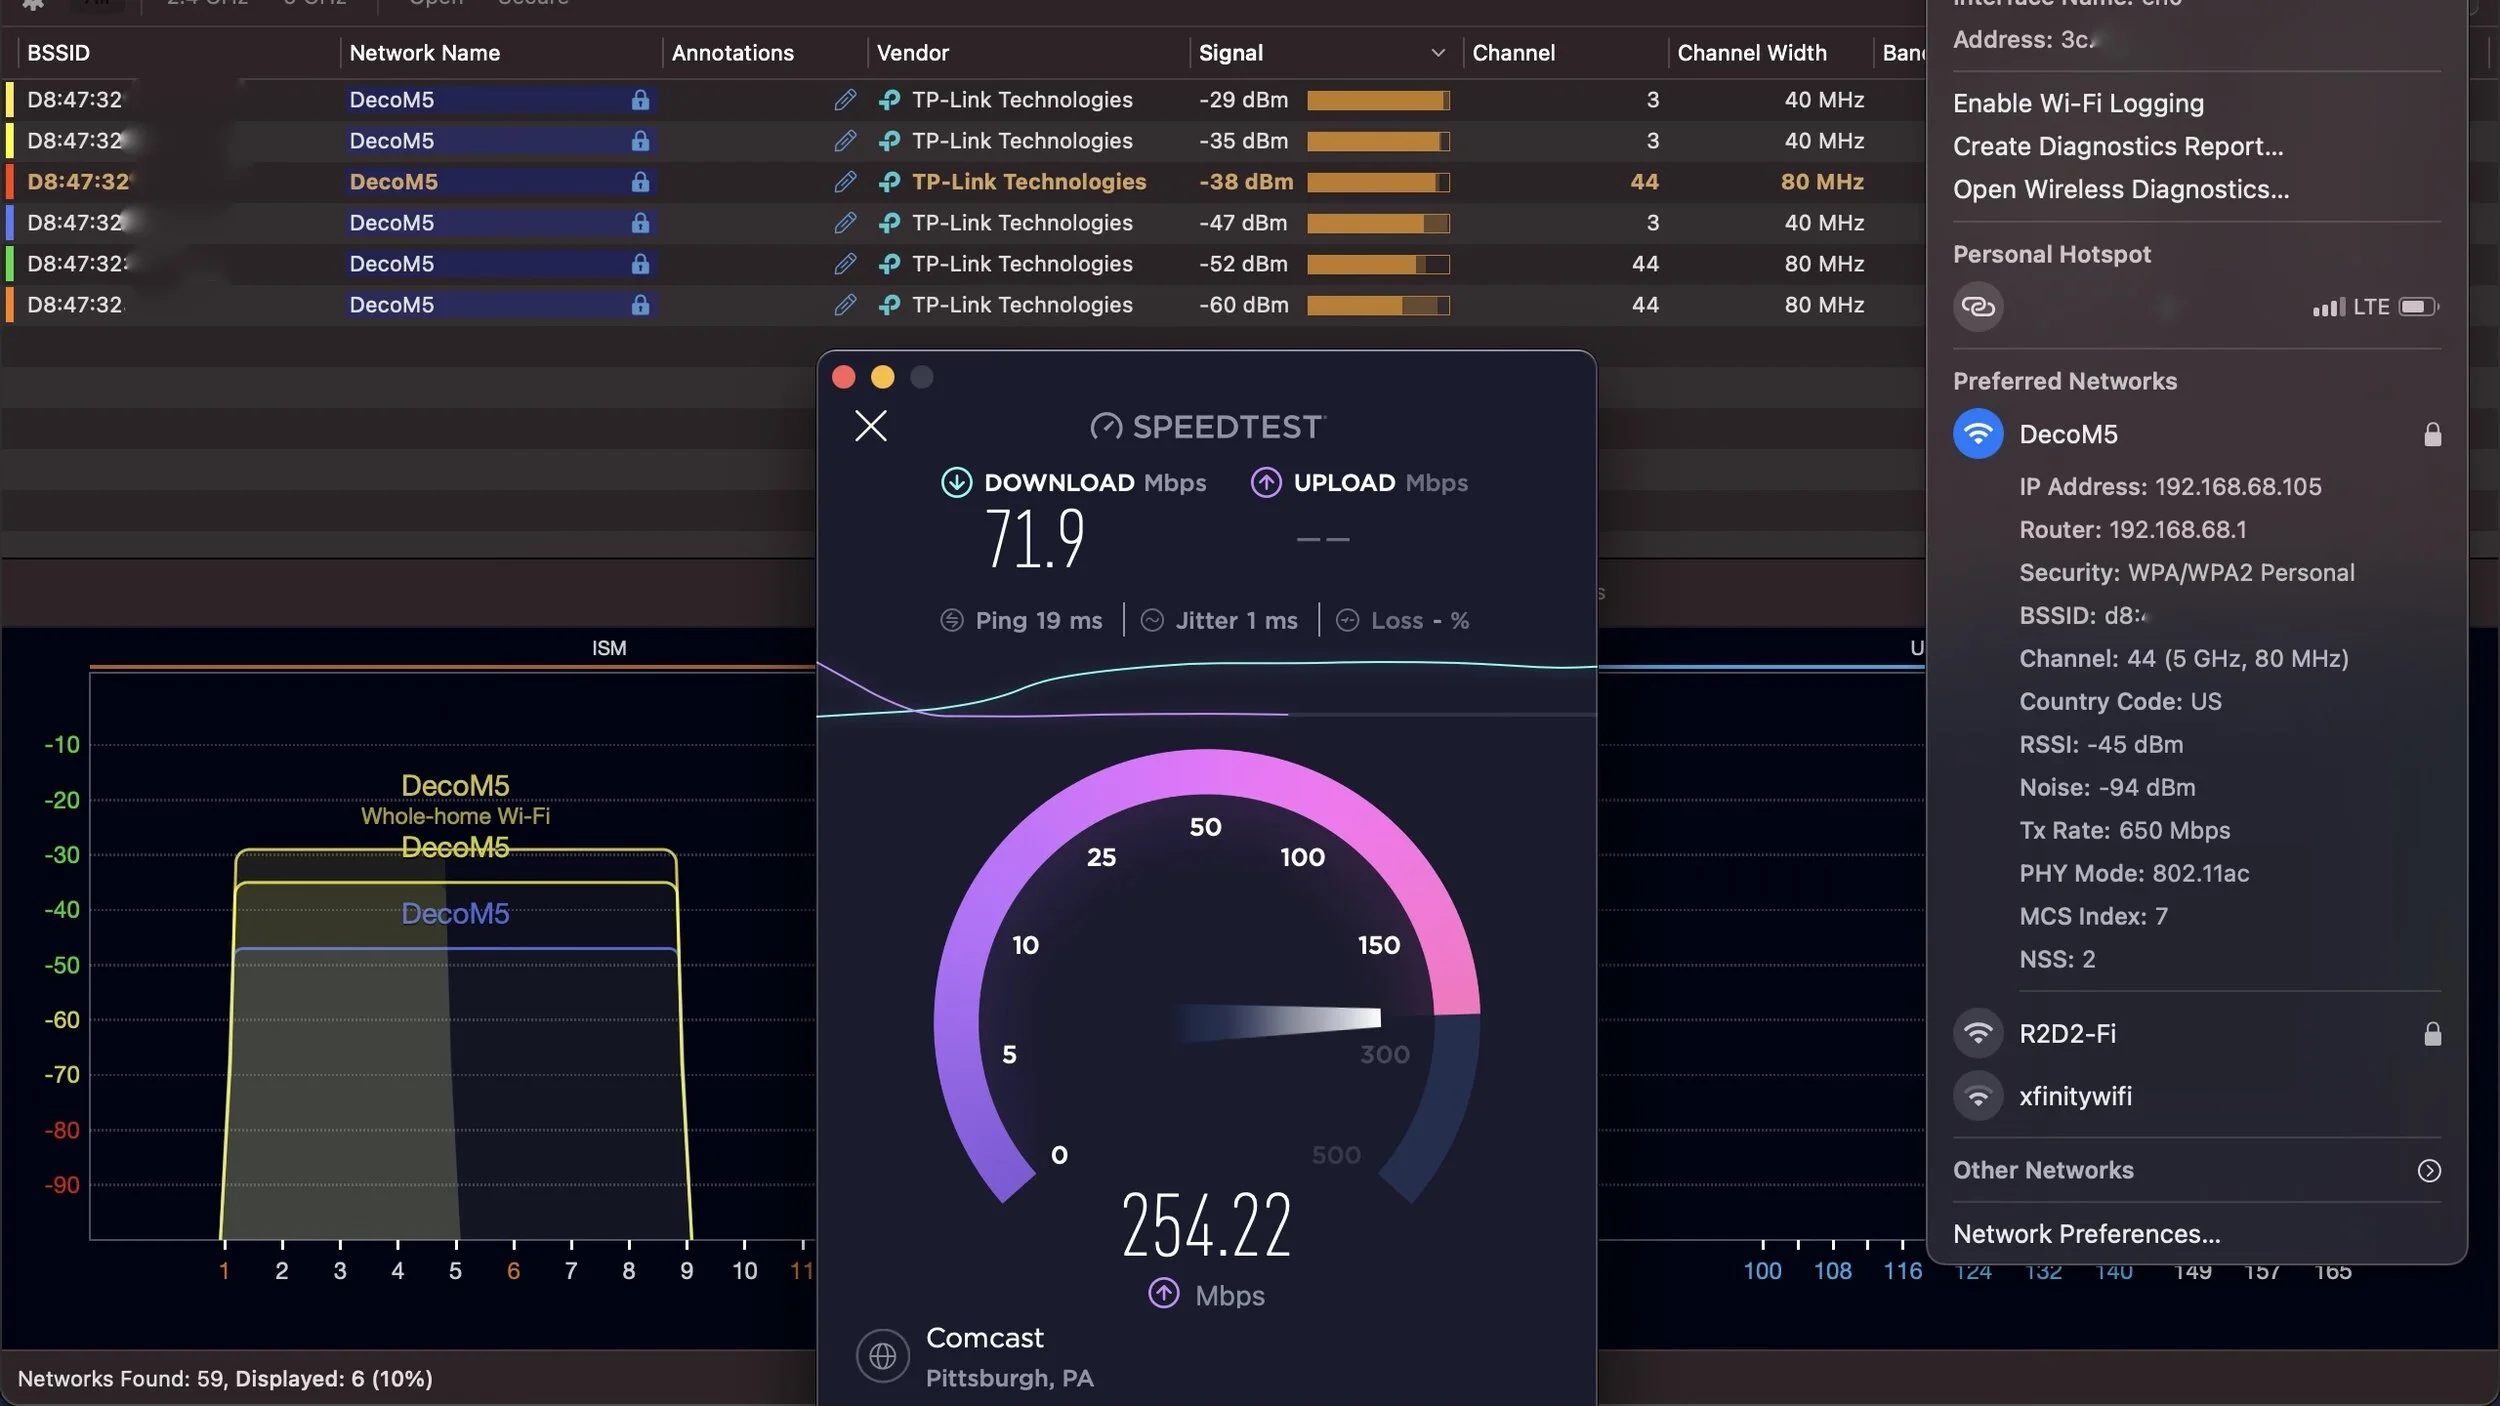Click the download arrow icon in Speedtest
The width and height of the screenshot is (2500, 1406).
pos(956,482)
